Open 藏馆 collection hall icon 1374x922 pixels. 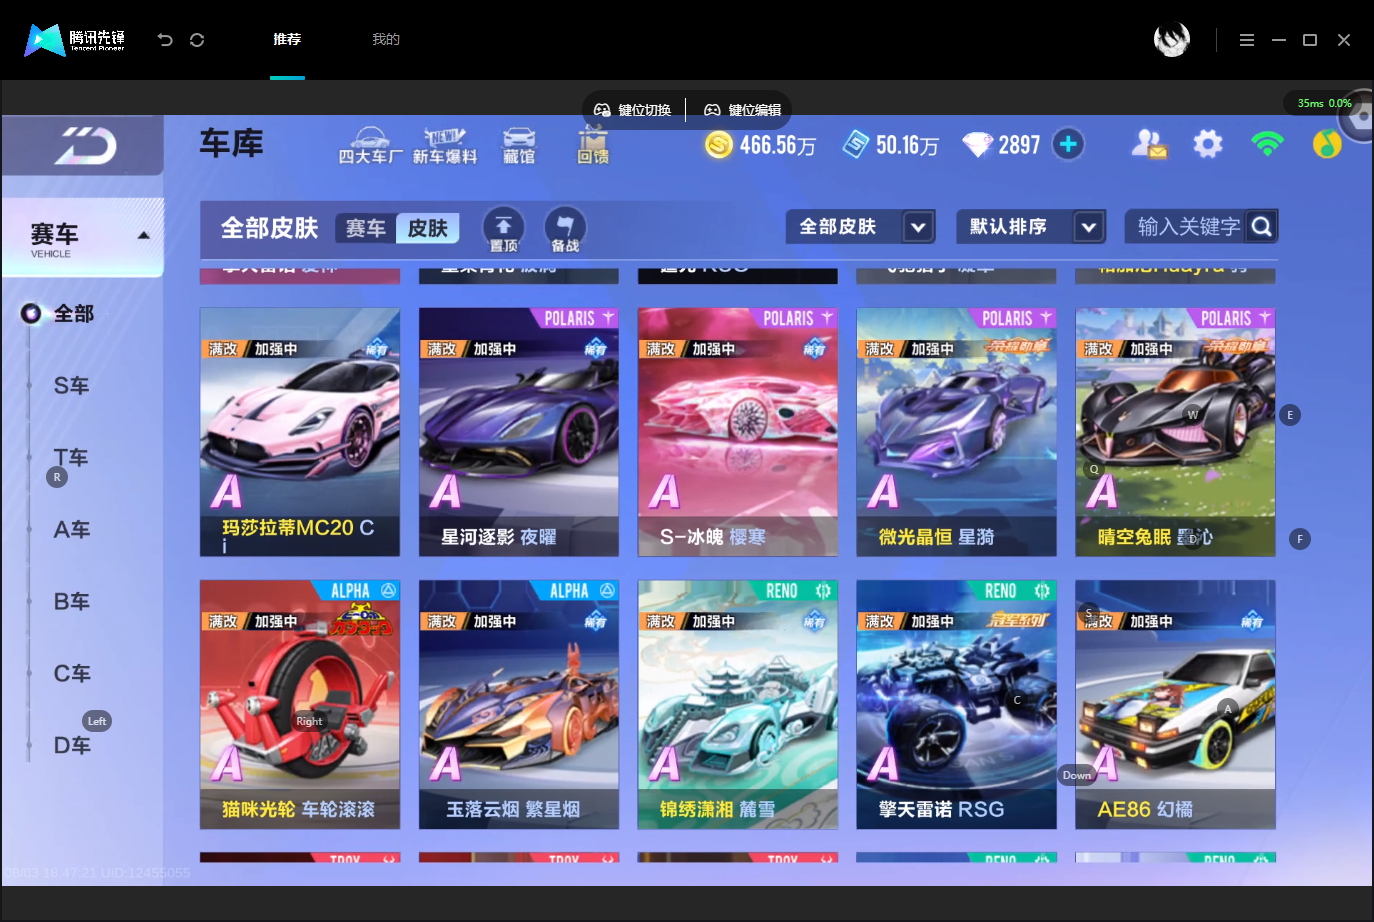[x=519, y=146]
